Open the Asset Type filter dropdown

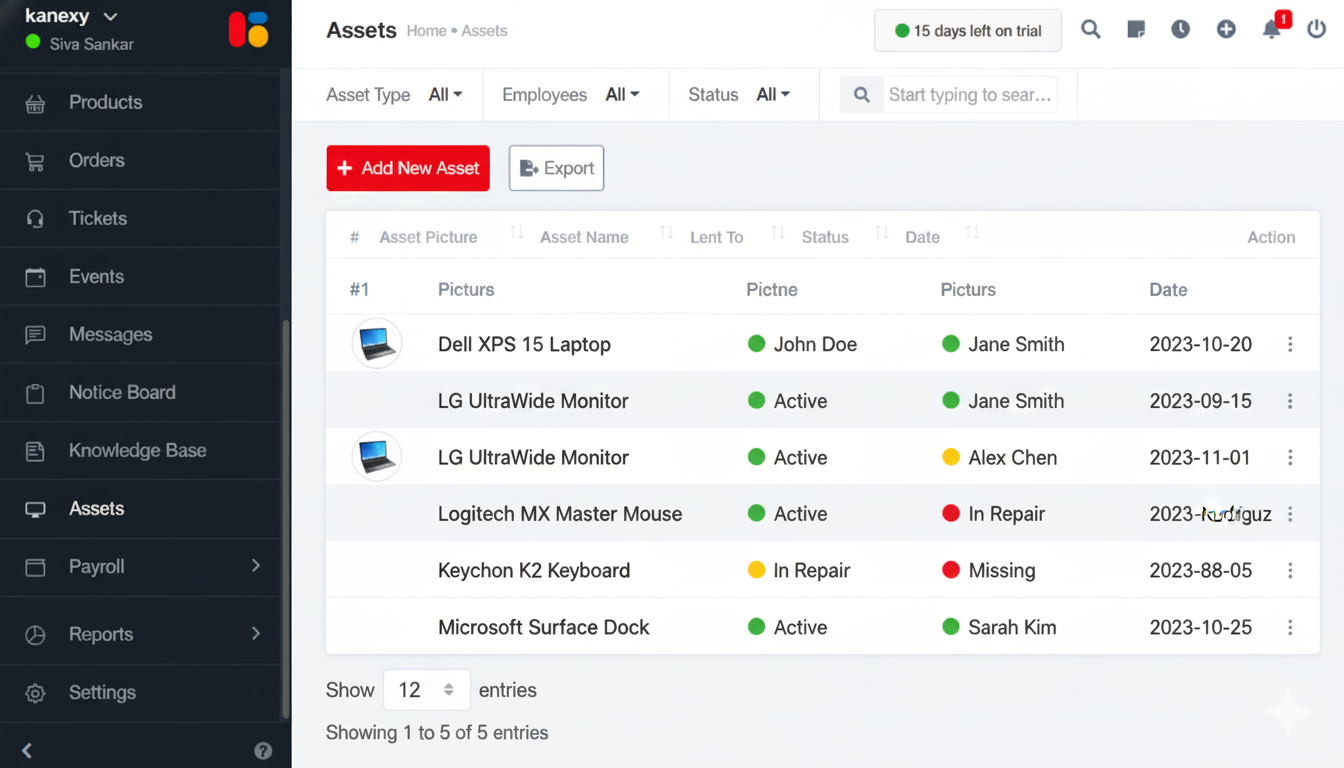pos(445,94)
